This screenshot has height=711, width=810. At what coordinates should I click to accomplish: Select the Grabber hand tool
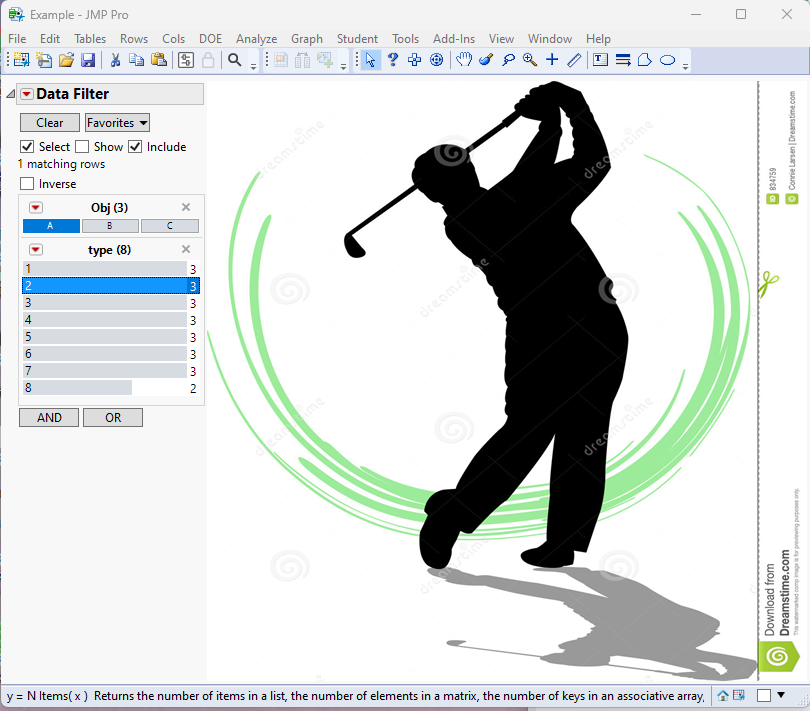pos(464,60)
